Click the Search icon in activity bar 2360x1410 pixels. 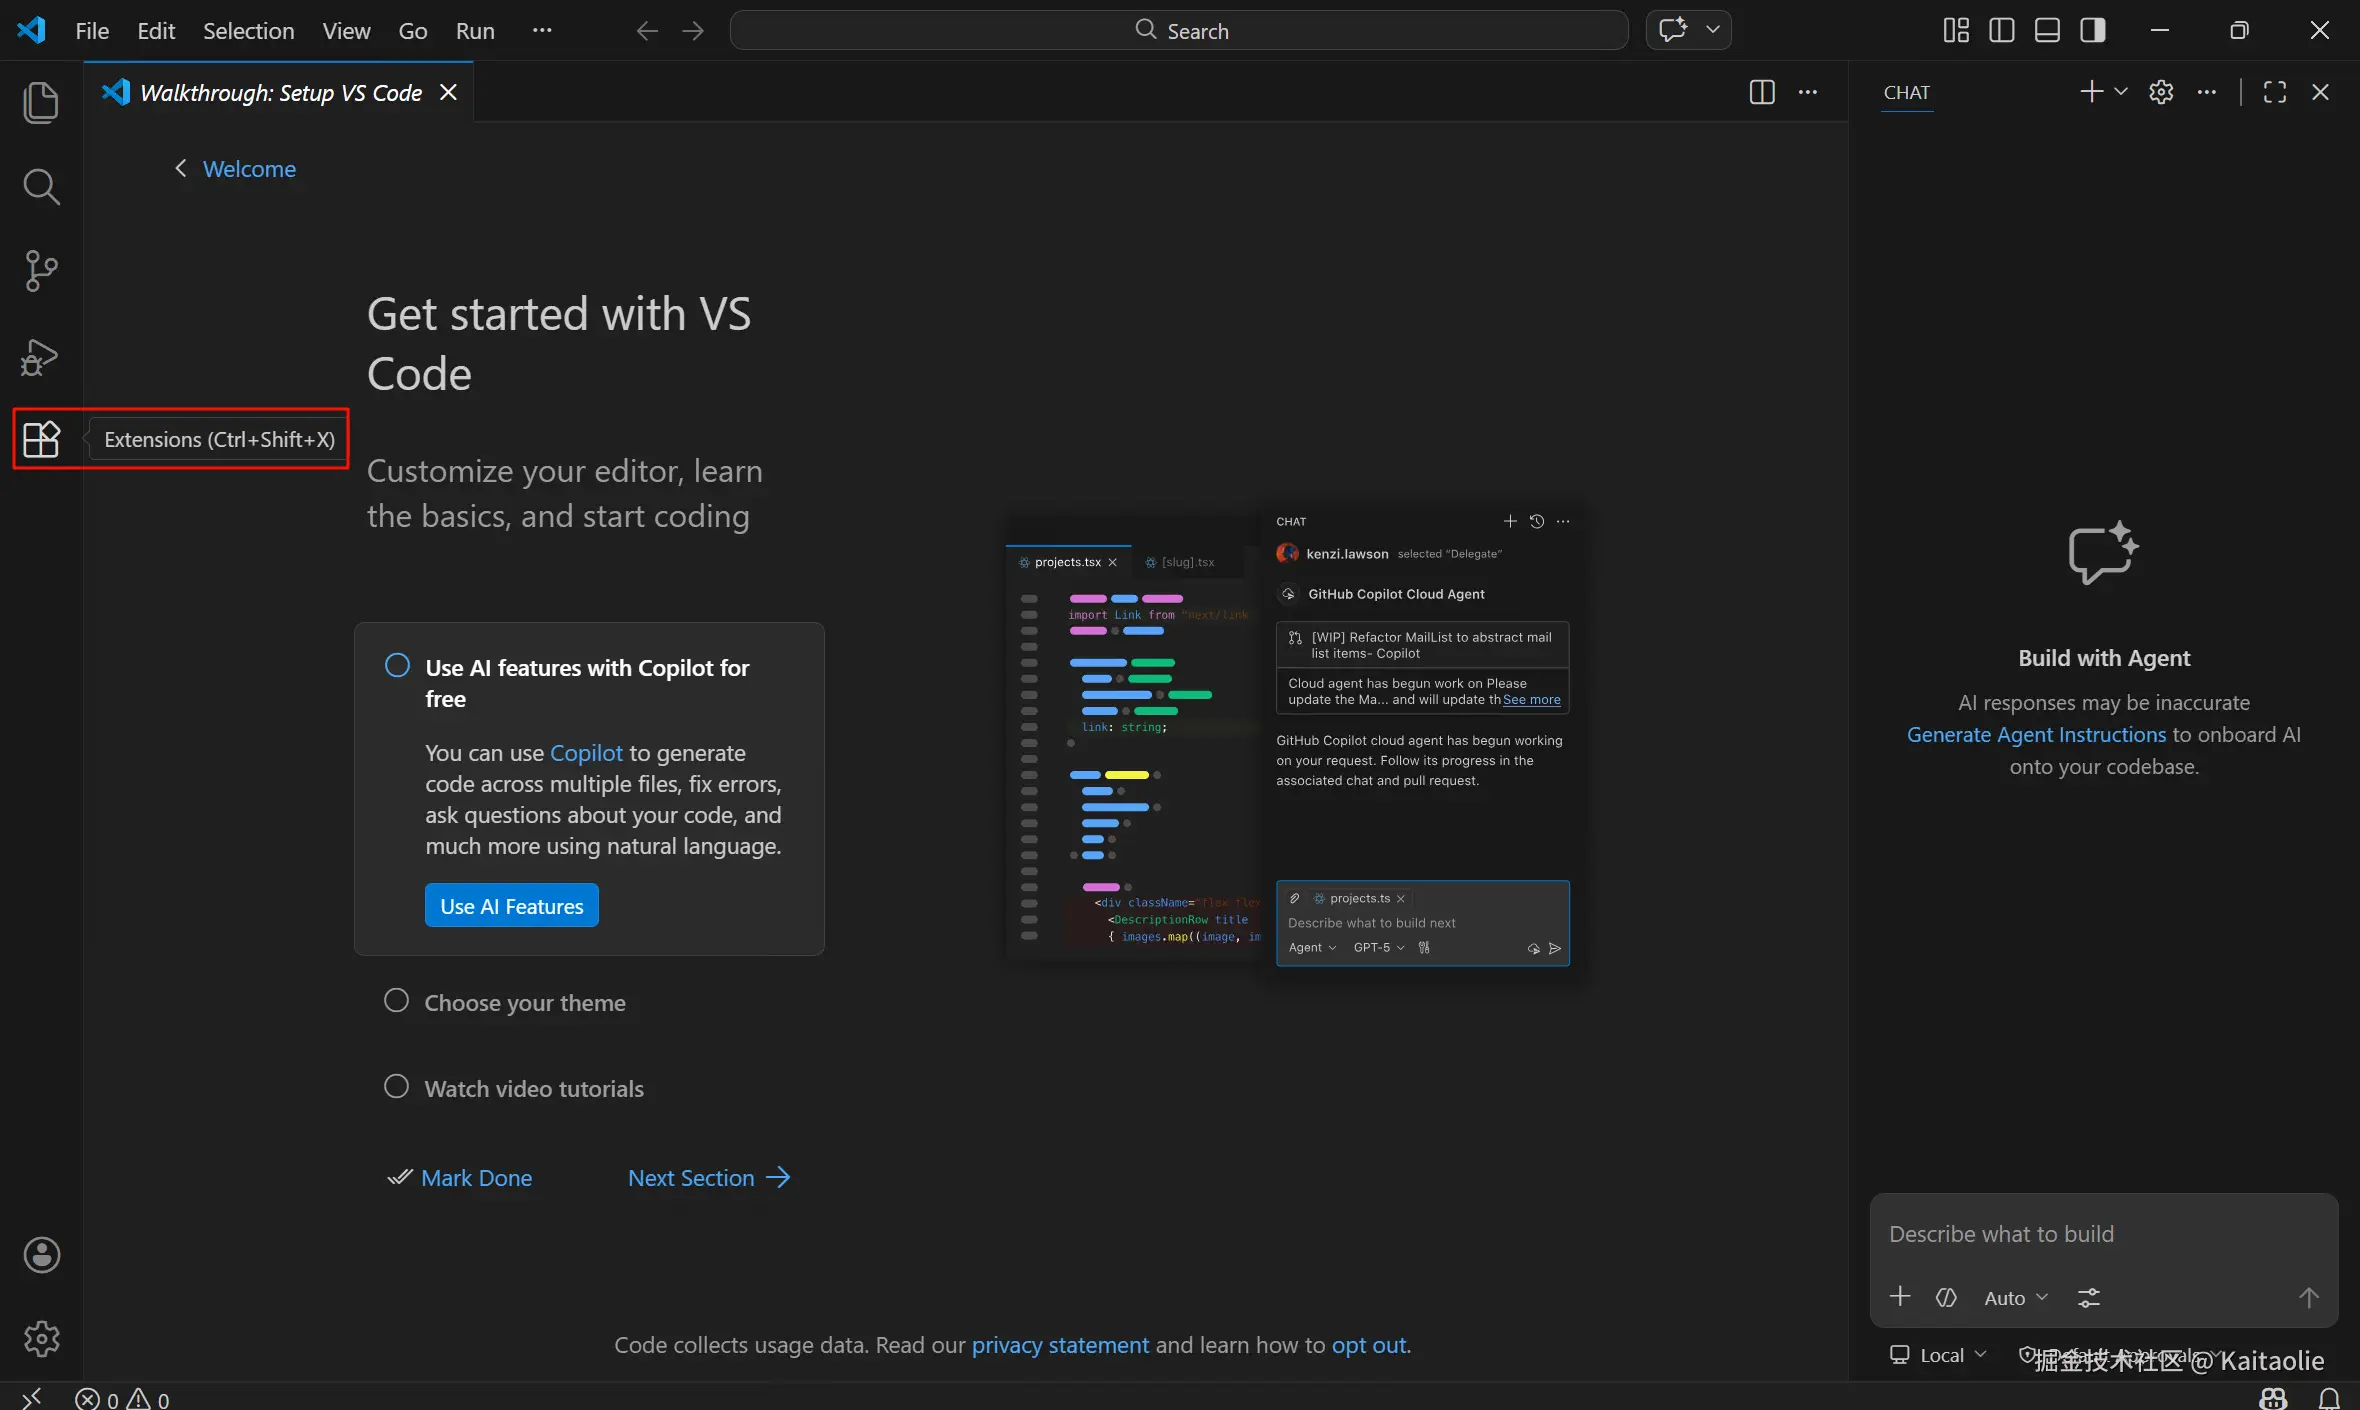tap(41, 187)
